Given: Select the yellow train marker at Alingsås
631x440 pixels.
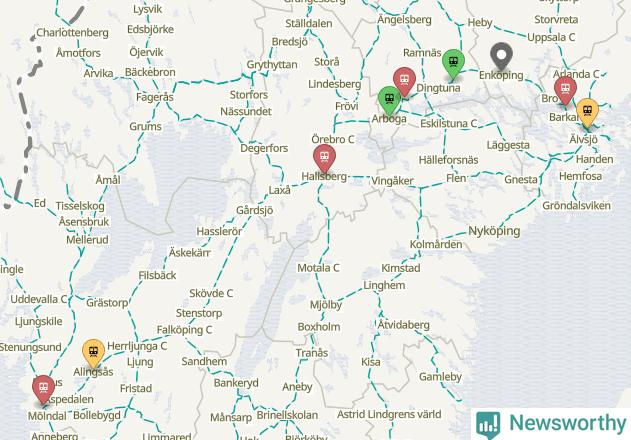Looking at the screenshot, I should 93,353.
